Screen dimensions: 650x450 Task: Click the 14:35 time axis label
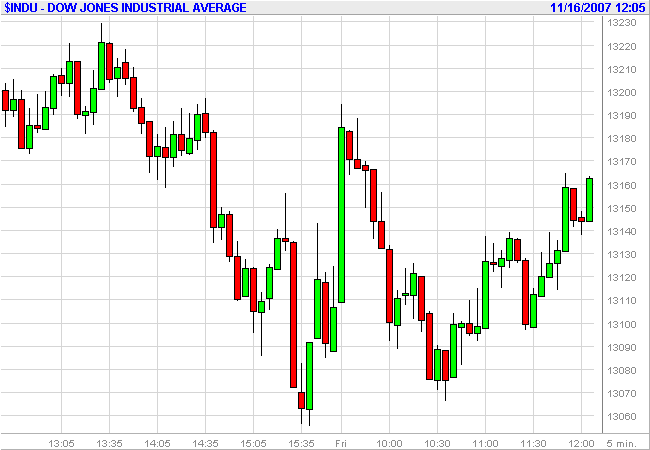coord(205,444)
